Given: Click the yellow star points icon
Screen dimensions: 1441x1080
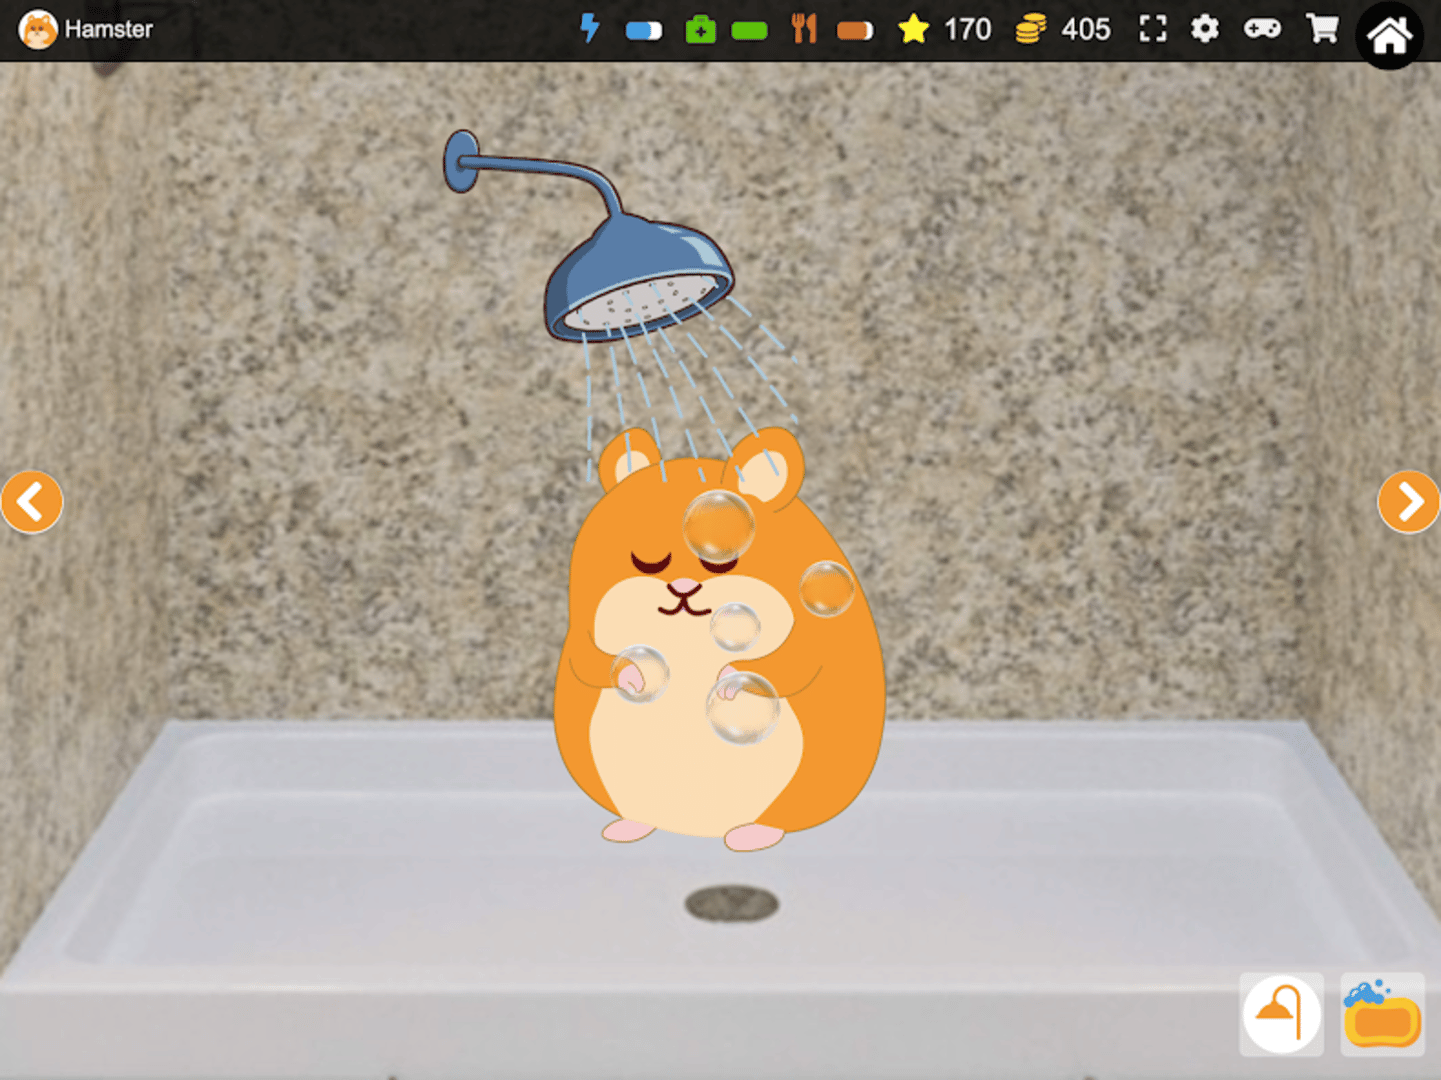Looking at the screenshot, I should (x=913, y=29).
